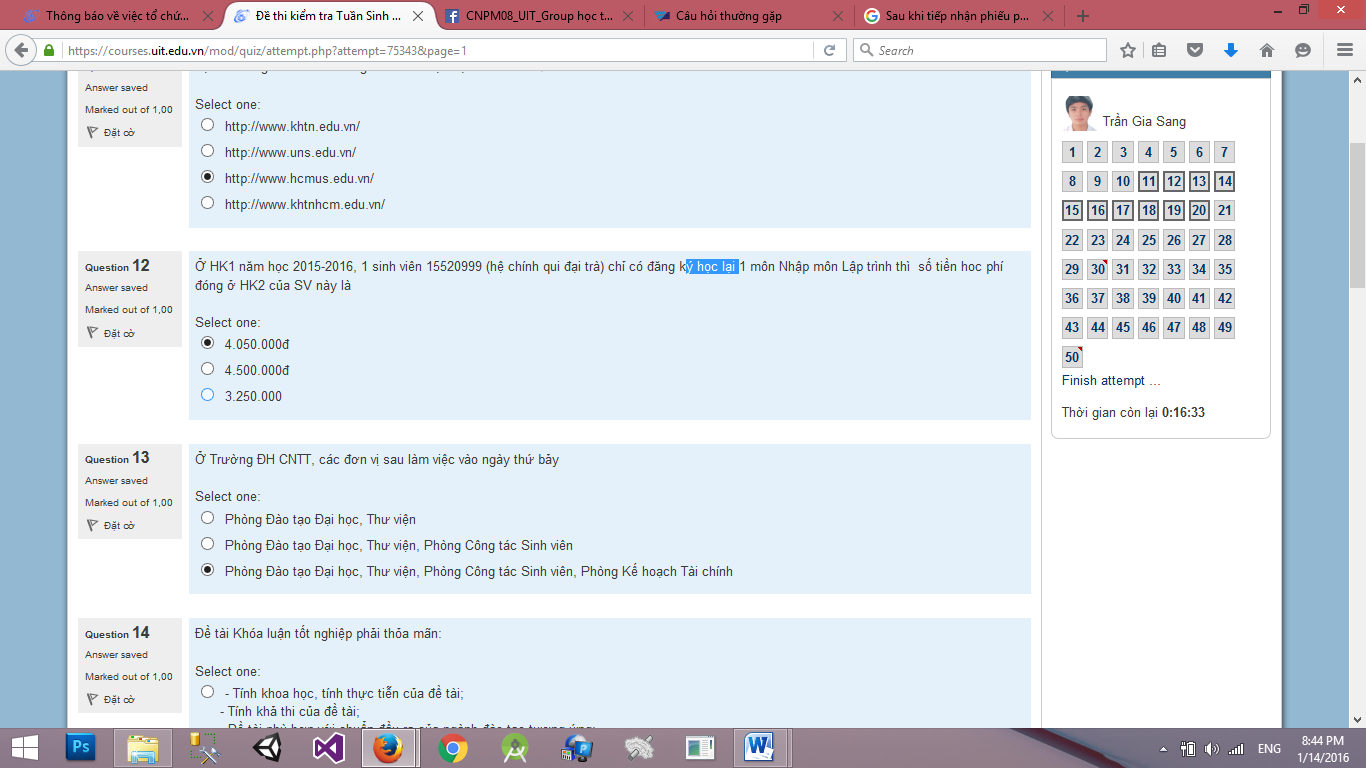
Task: Start a Firefox Hello conversation
Action: (x=1303, y=49)
